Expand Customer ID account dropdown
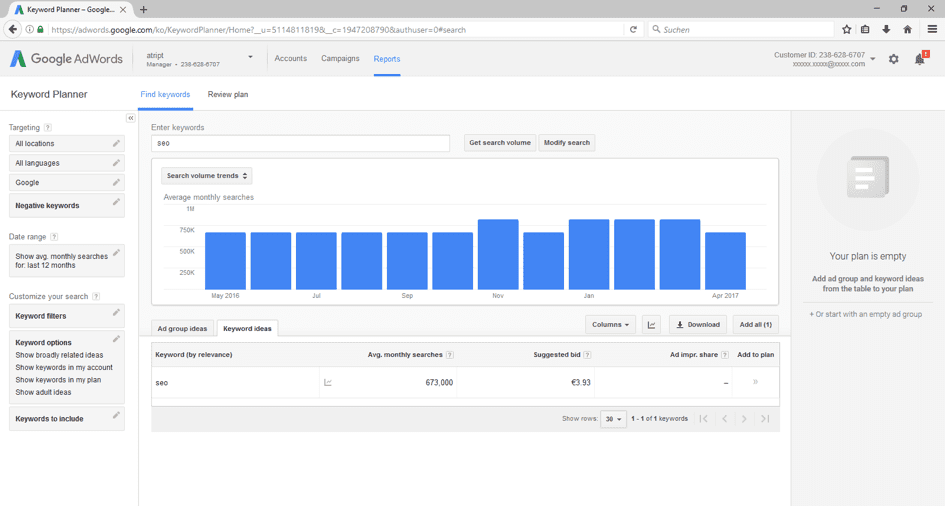Screen dimensions: 945x506 pos(873,59)
